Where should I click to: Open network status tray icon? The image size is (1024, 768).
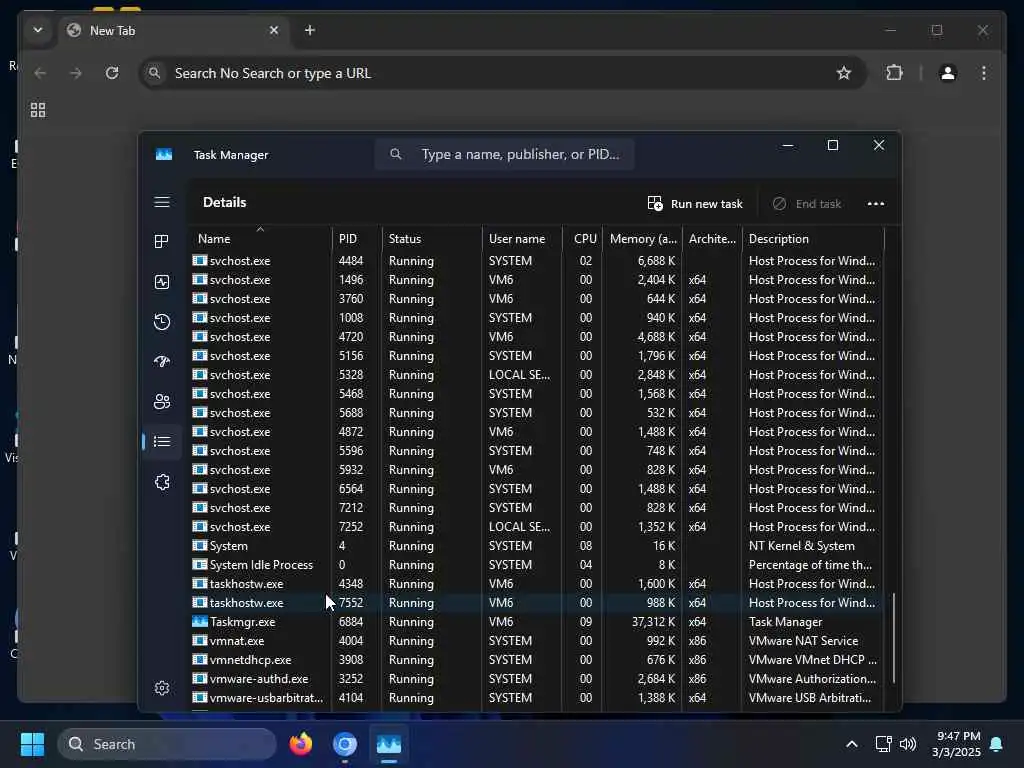[883, 744]
